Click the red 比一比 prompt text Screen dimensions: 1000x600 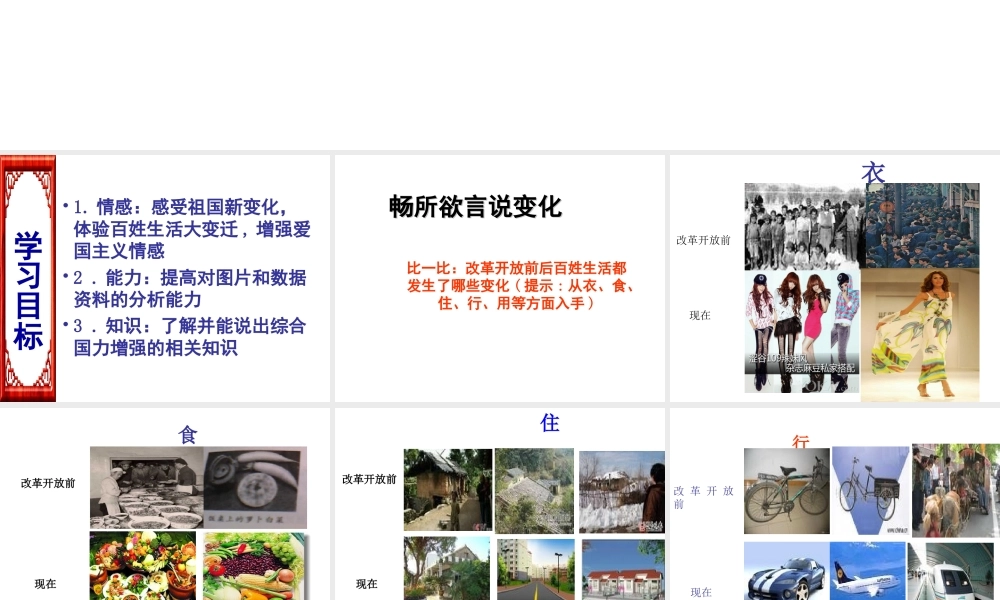point(520,286)
